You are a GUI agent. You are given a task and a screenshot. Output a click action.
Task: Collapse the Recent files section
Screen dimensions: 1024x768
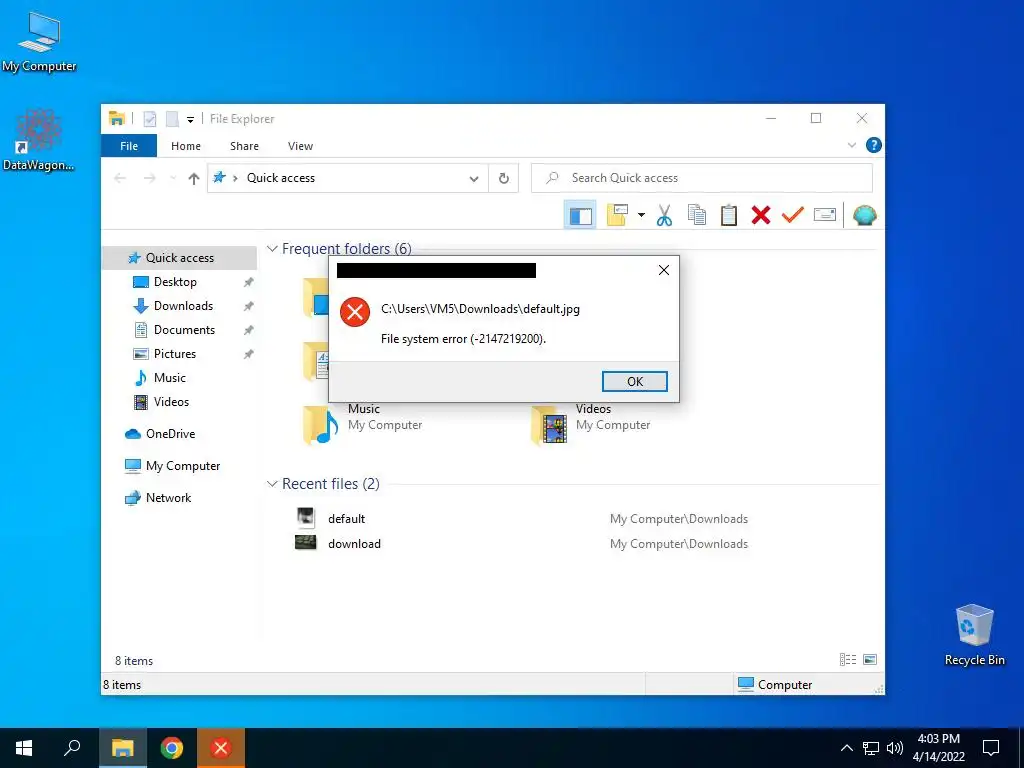tap(272, 484)
